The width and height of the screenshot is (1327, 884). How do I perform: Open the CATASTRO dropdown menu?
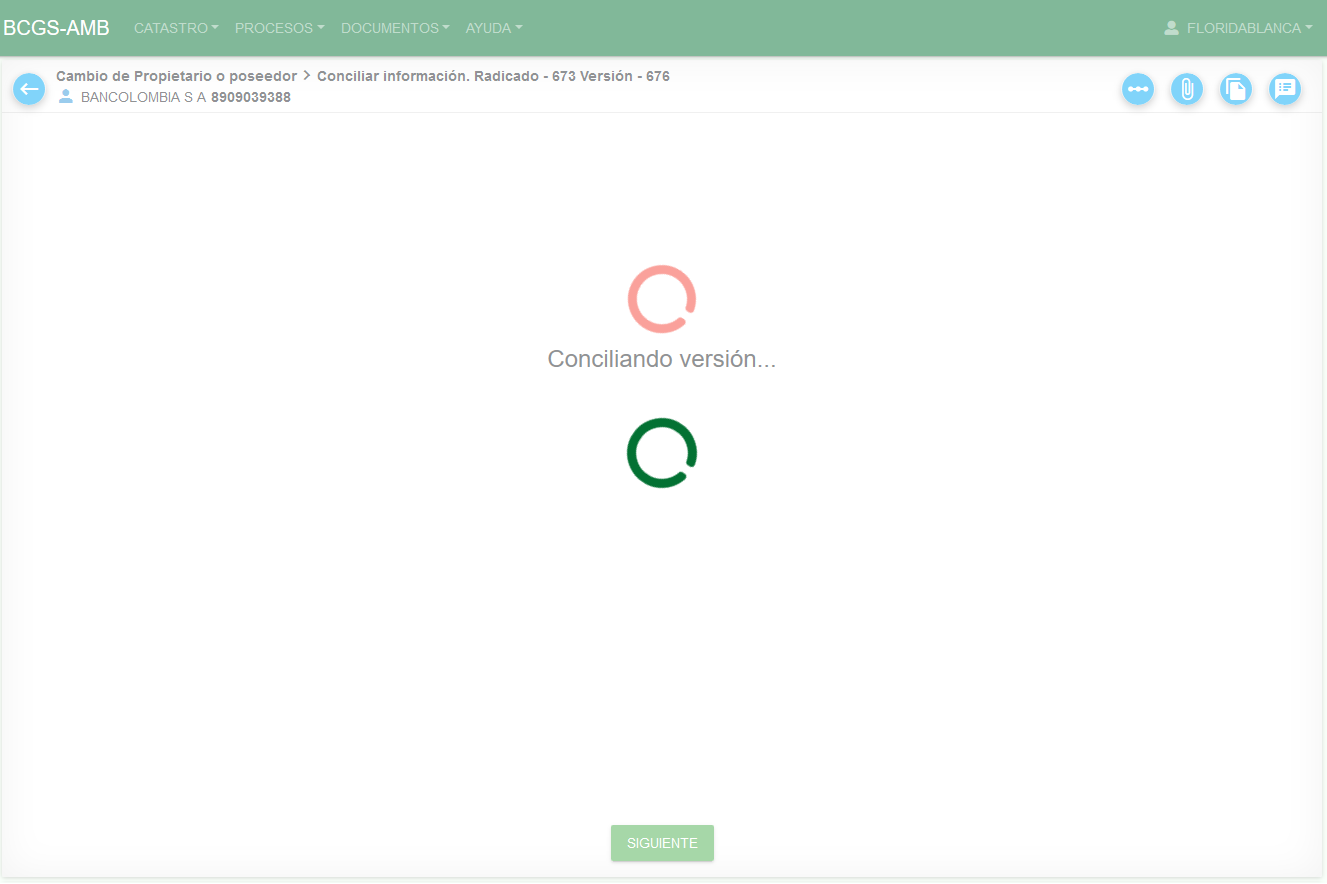(176, 28)
